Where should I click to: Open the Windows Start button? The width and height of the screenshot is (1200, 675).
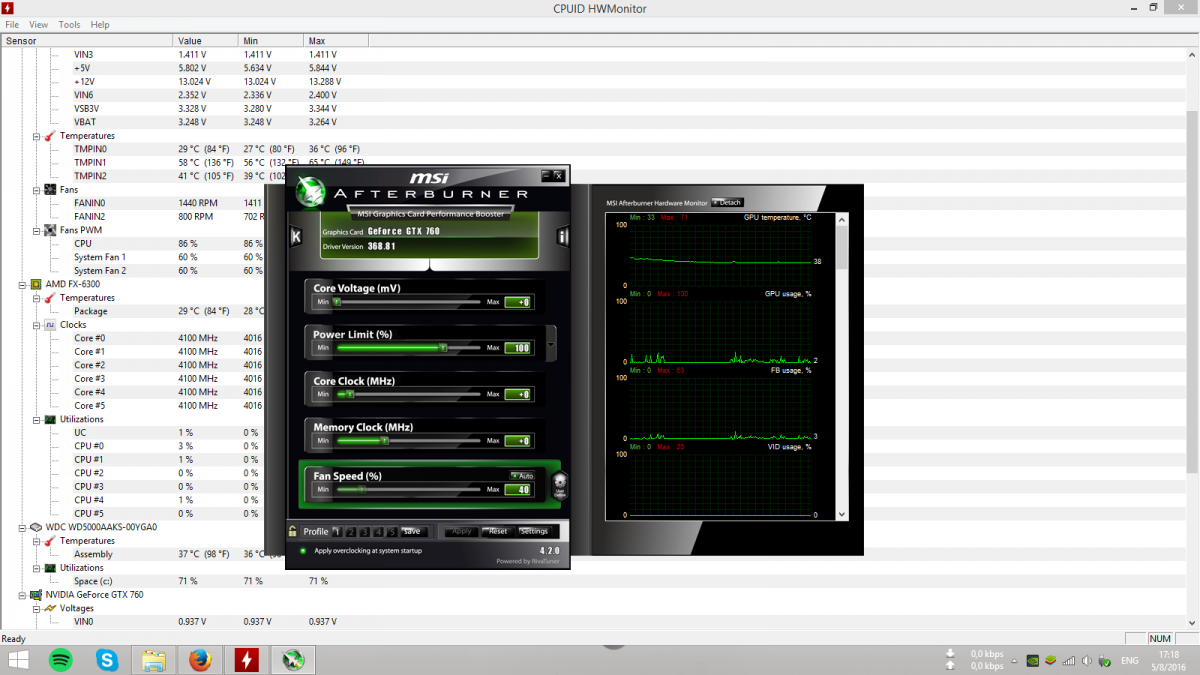pyautogui.click(x=19, y=660)
